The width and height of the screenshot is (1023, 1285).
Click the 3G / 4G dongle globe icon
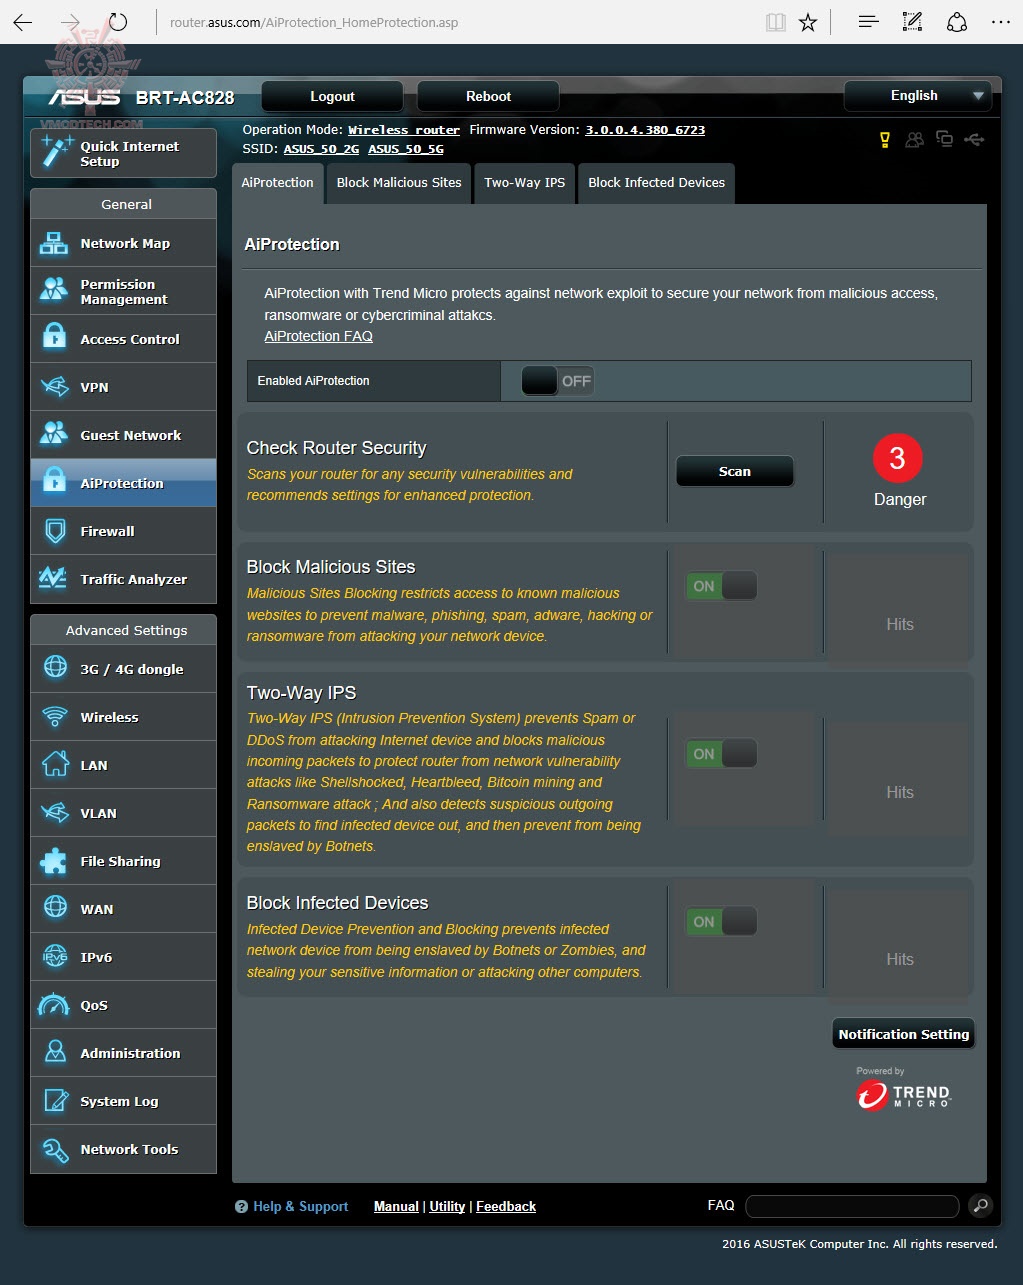point(55,668)
